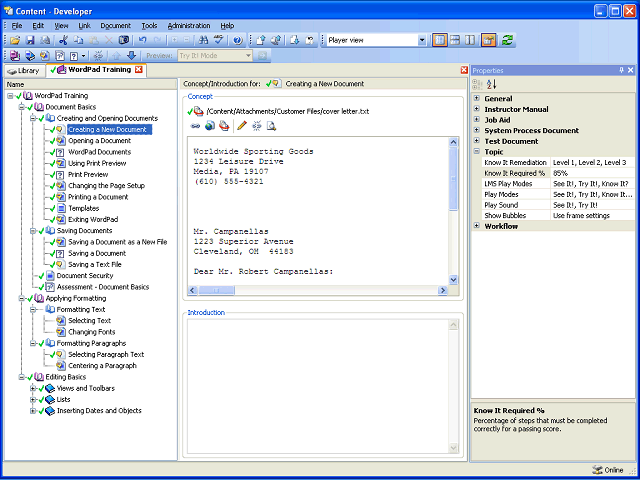Image resolution: width=640 pixels, height=480 pixels.
Task: Click the Help question mark icon
Action: pyautogui.click(x=237, y=40)
